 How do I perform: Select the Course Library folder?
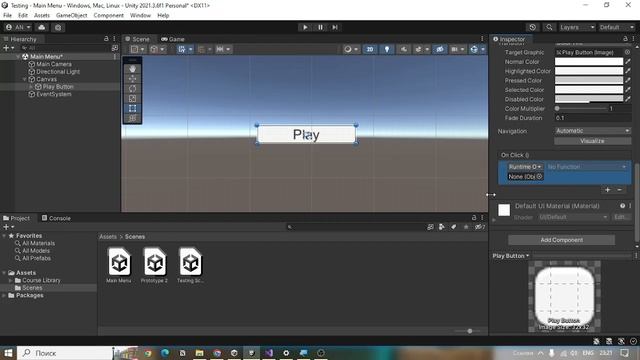[x=41, y=280]
